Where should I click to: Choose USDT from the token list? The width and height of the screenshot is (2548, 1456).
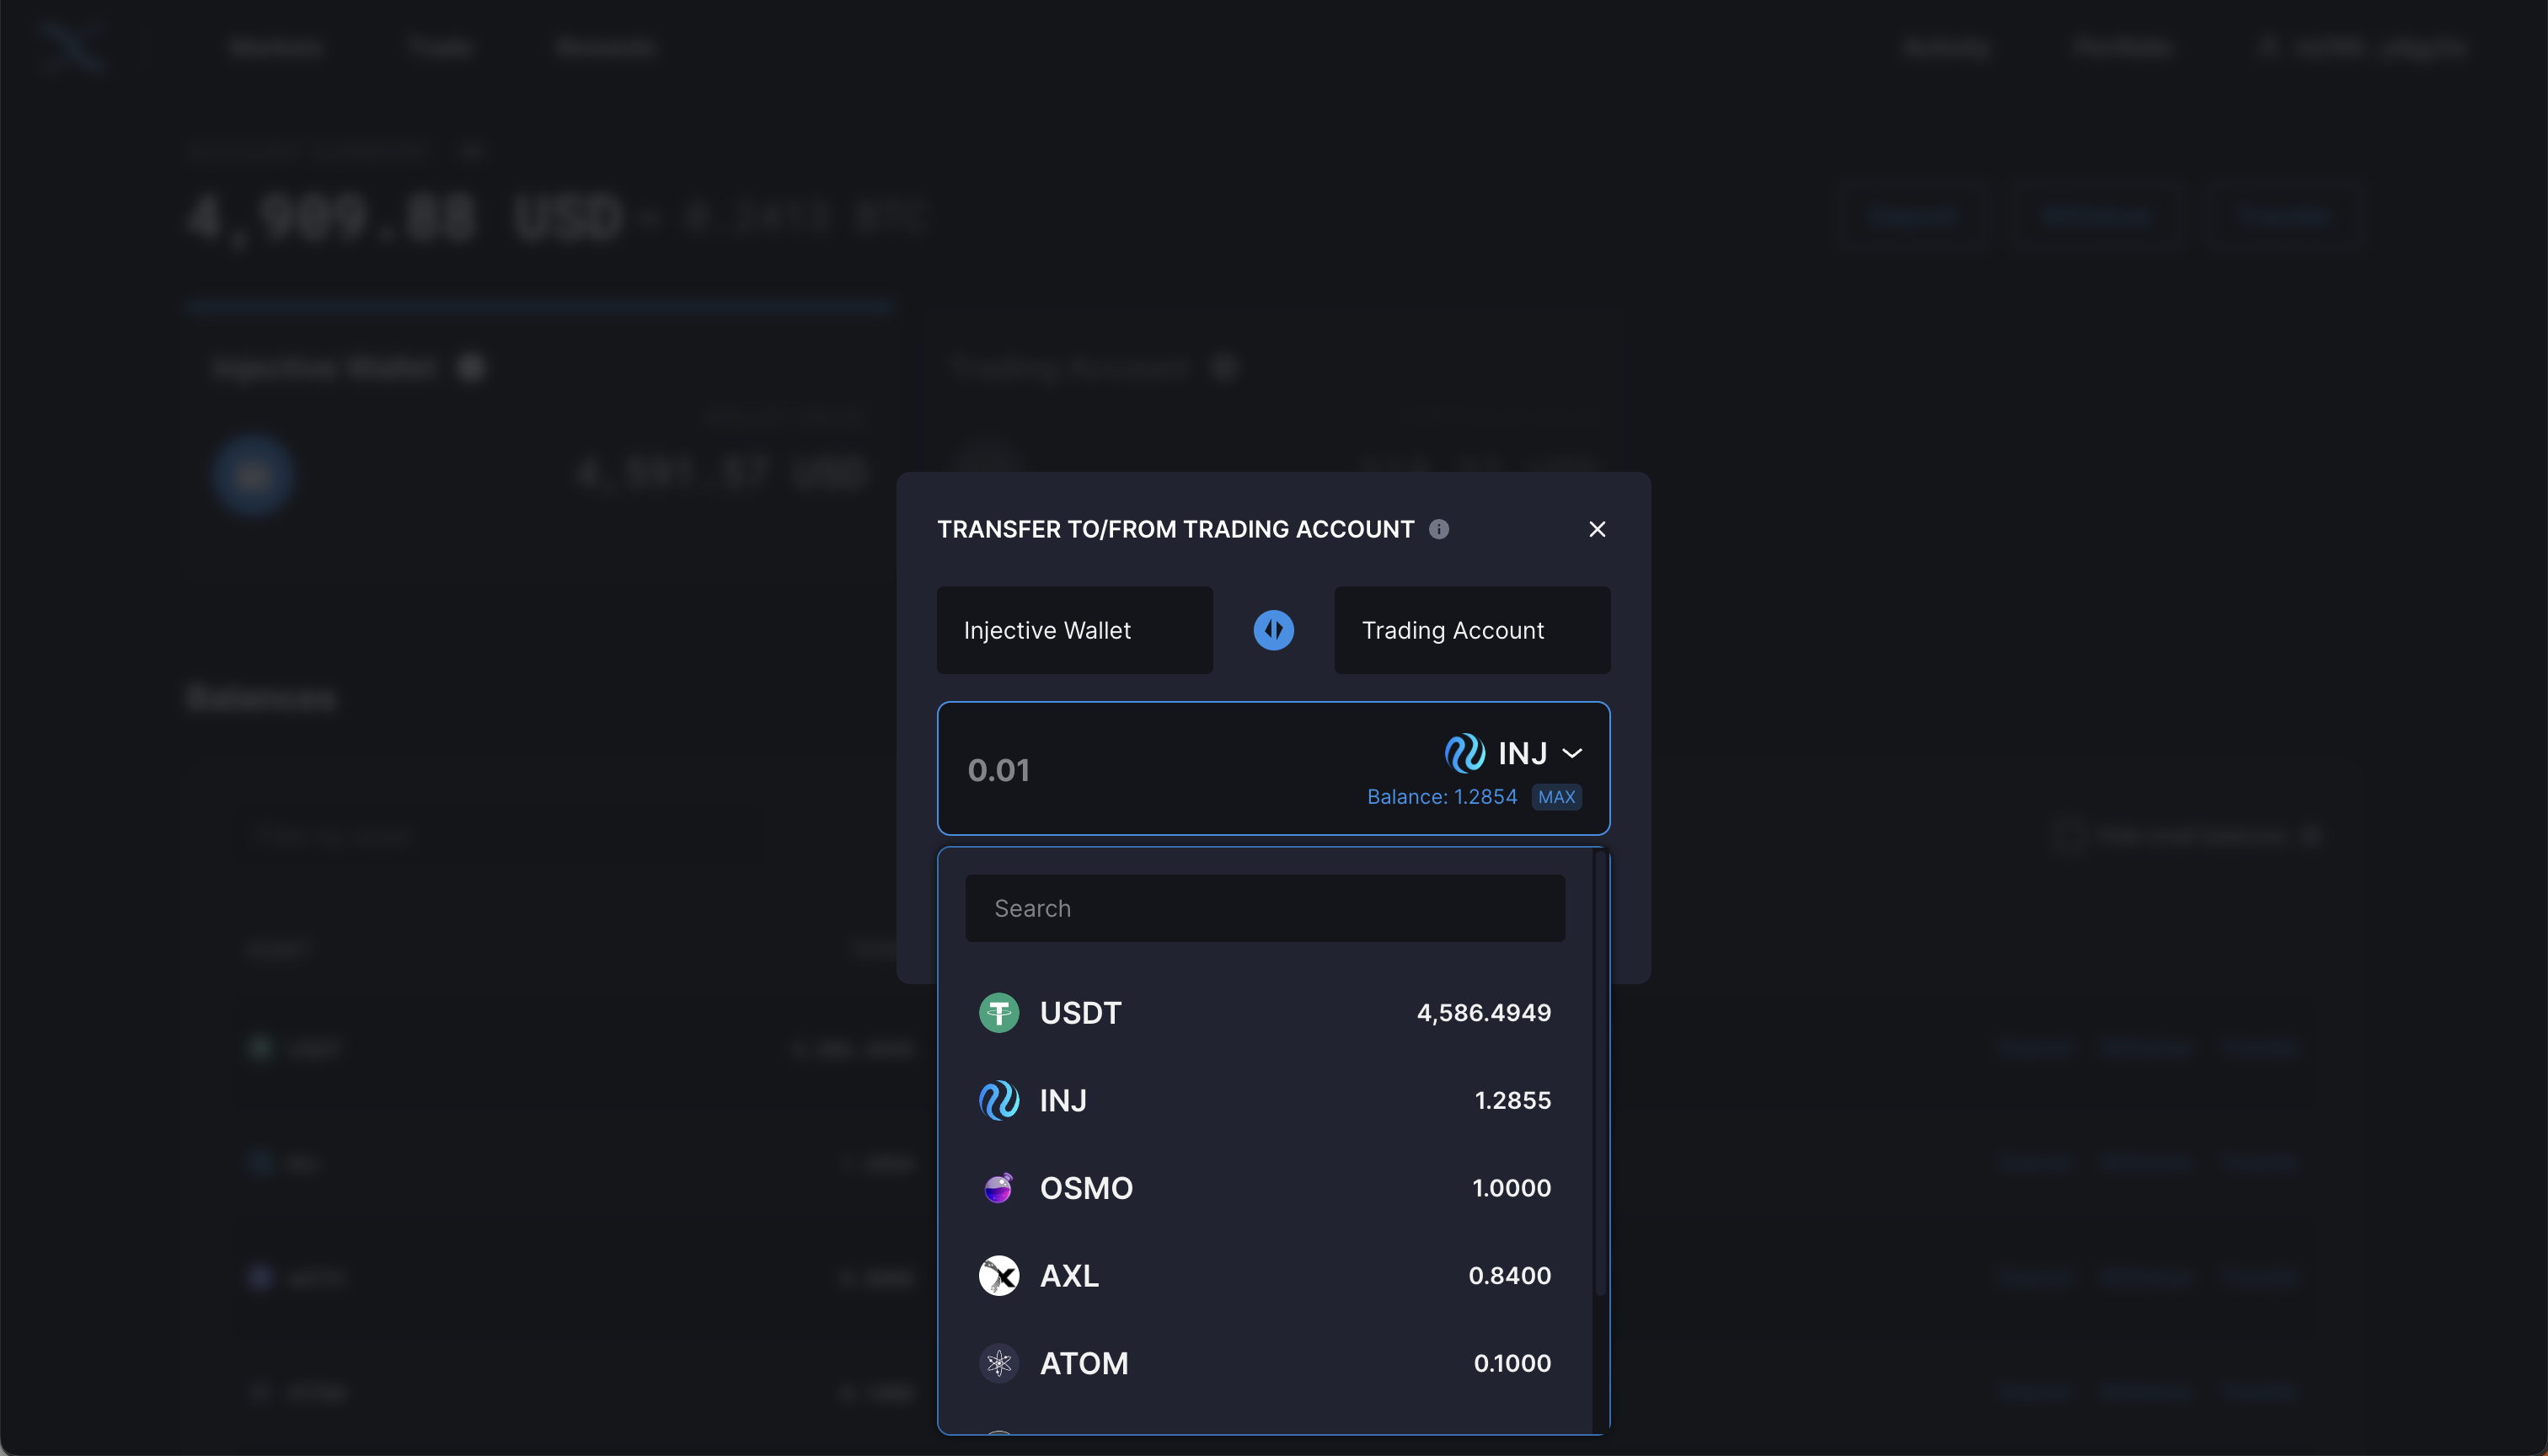(x=1265, y=1013)
